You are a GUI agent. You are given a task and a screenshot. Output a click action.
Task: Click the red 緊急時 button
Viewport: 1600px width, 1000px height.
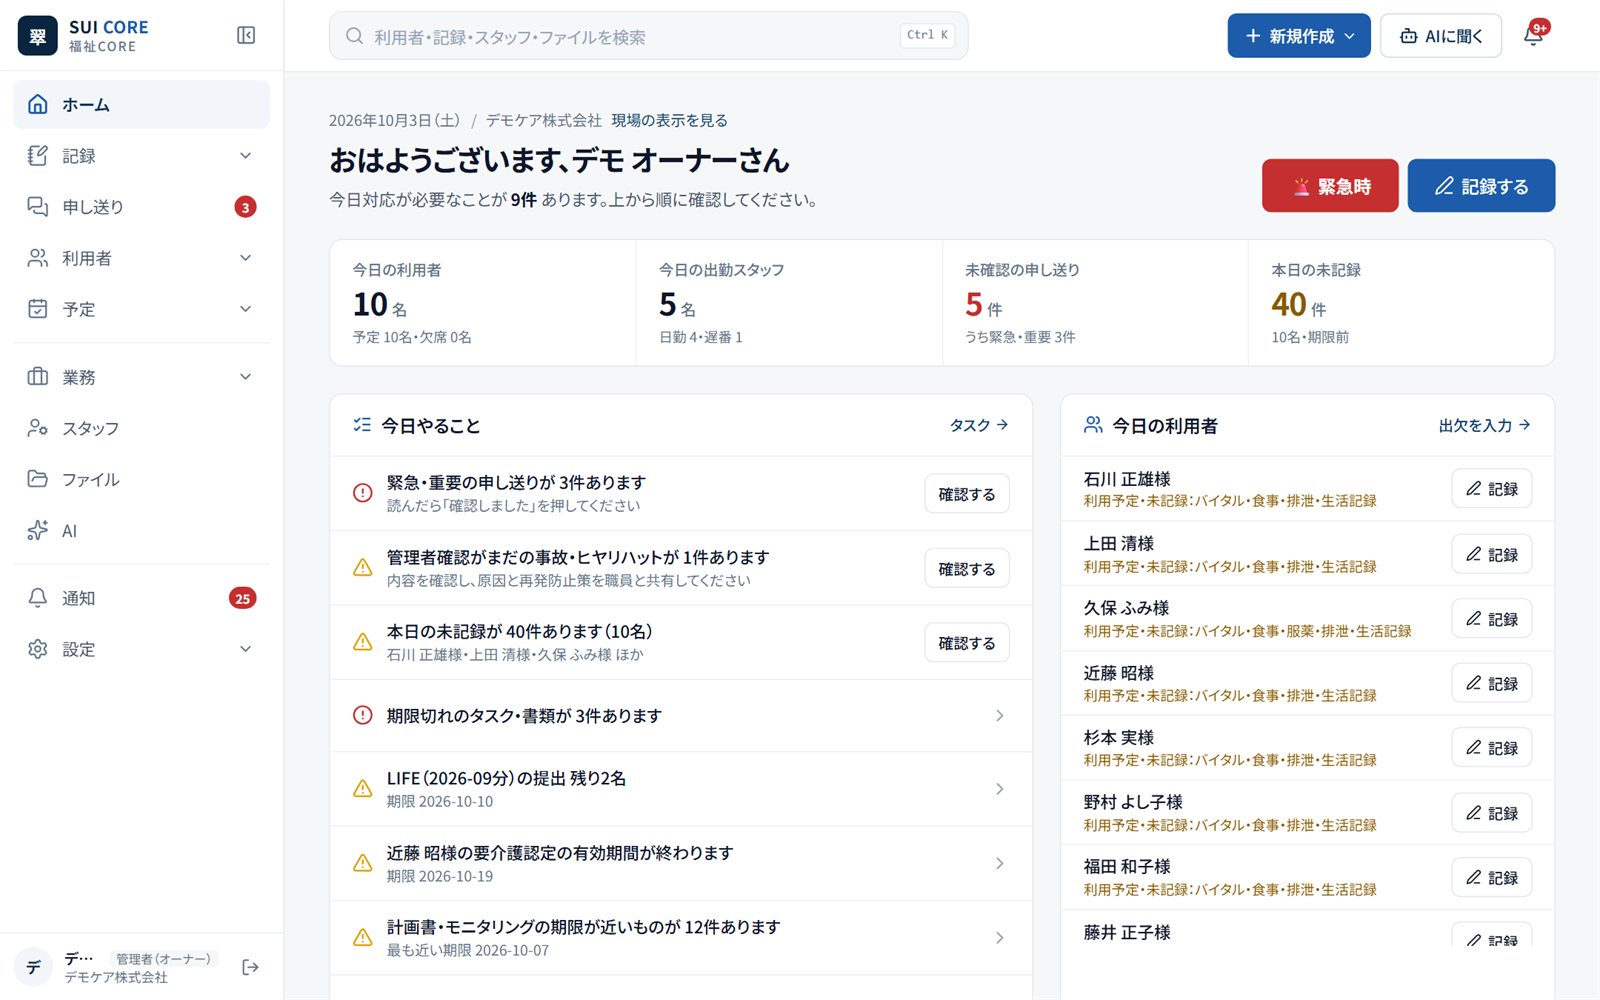(1330, 186)
